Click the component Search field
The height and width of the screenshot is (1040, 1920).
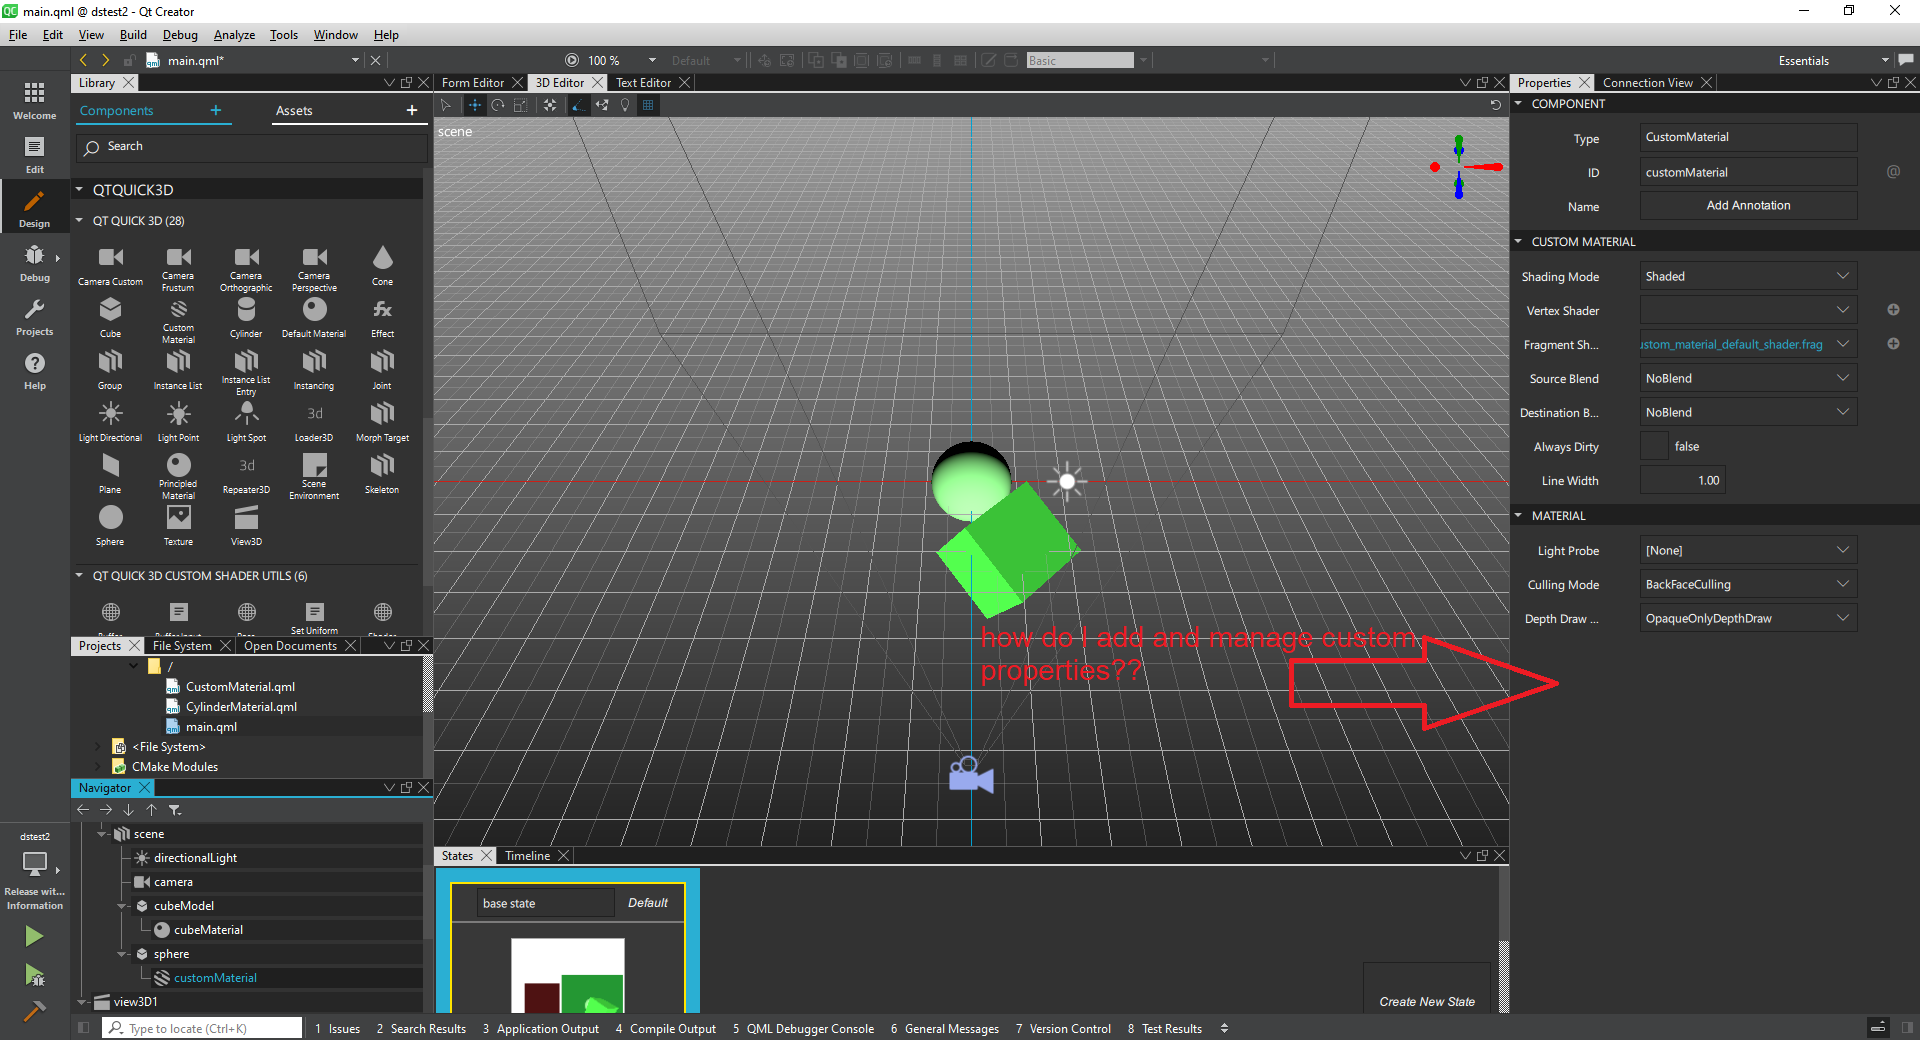(x=252, y=147)
